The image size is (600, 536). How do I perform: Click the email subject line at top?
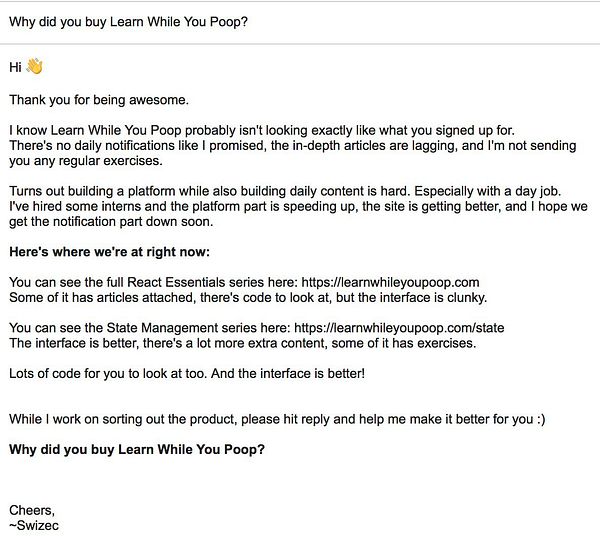tap(128, 23)
